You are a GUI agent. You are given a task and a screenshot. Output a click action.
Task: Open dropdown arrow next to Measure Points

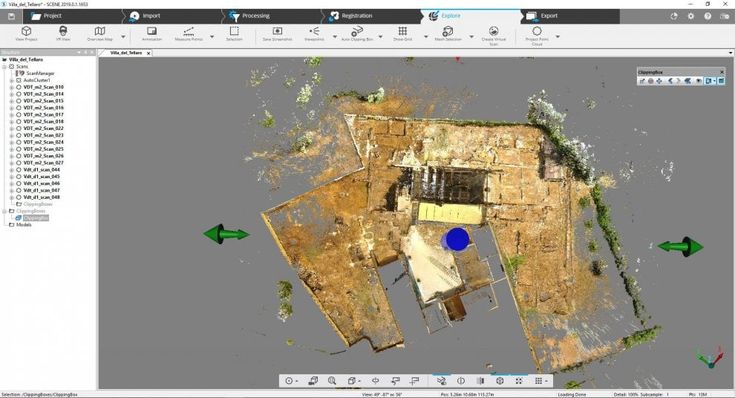tap(212, 37)
